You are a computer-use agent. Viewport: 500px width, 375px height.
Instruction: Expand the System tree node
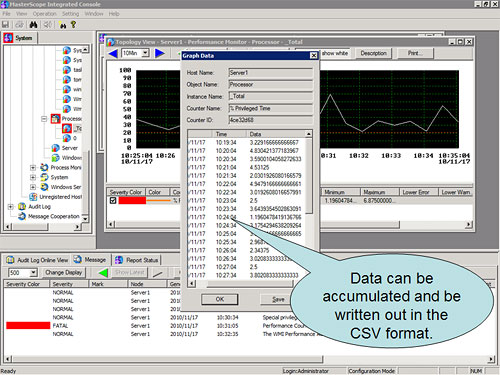point(33,177)
